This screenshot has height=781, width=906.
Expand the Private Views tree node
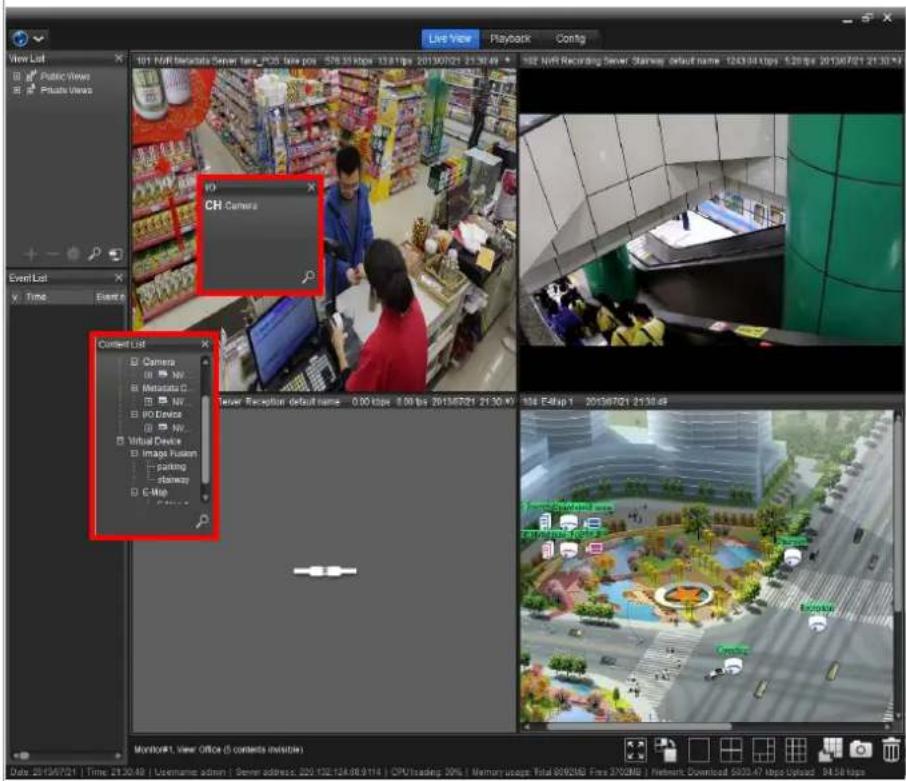(16, 90)
